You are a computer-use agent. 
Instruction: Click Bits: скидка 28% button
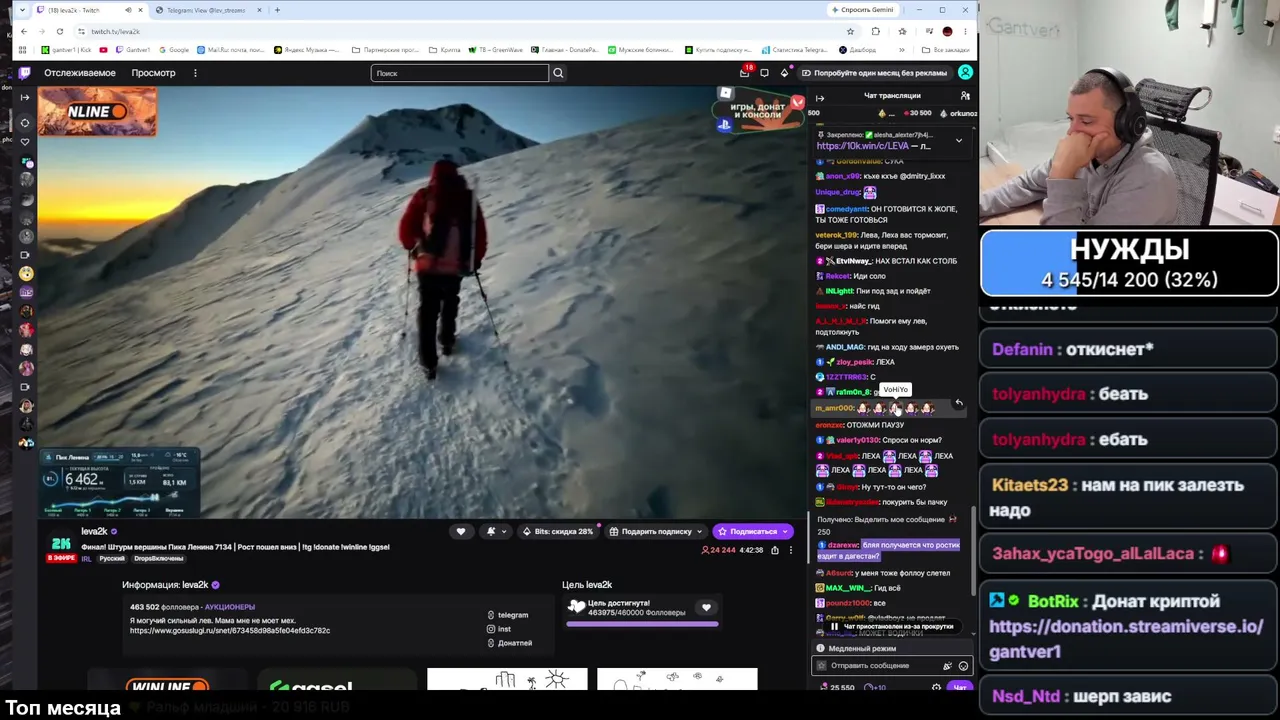tap(558, 531)
